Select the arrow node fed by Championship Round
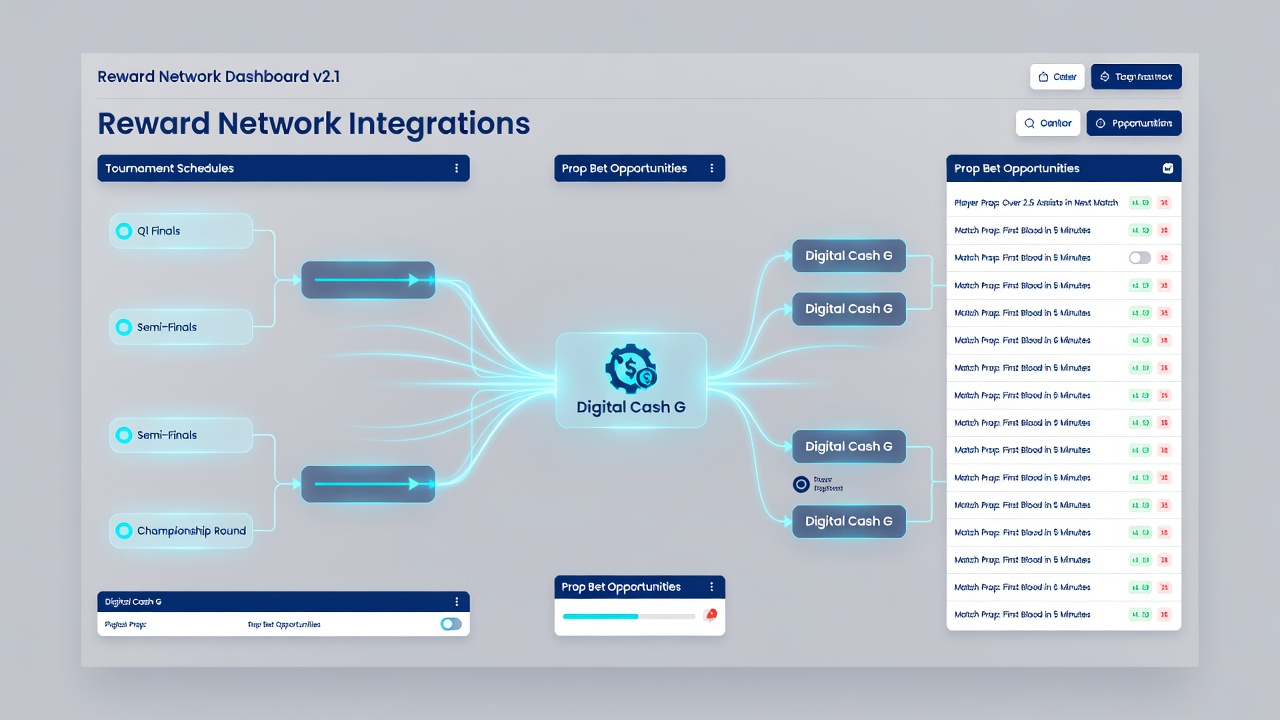This screenshot has width=1280, height=720. [x=368, y=484]
